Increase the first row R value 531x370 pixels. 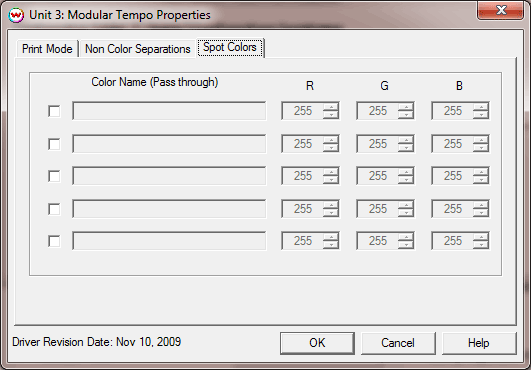click(x=331, y=107)
